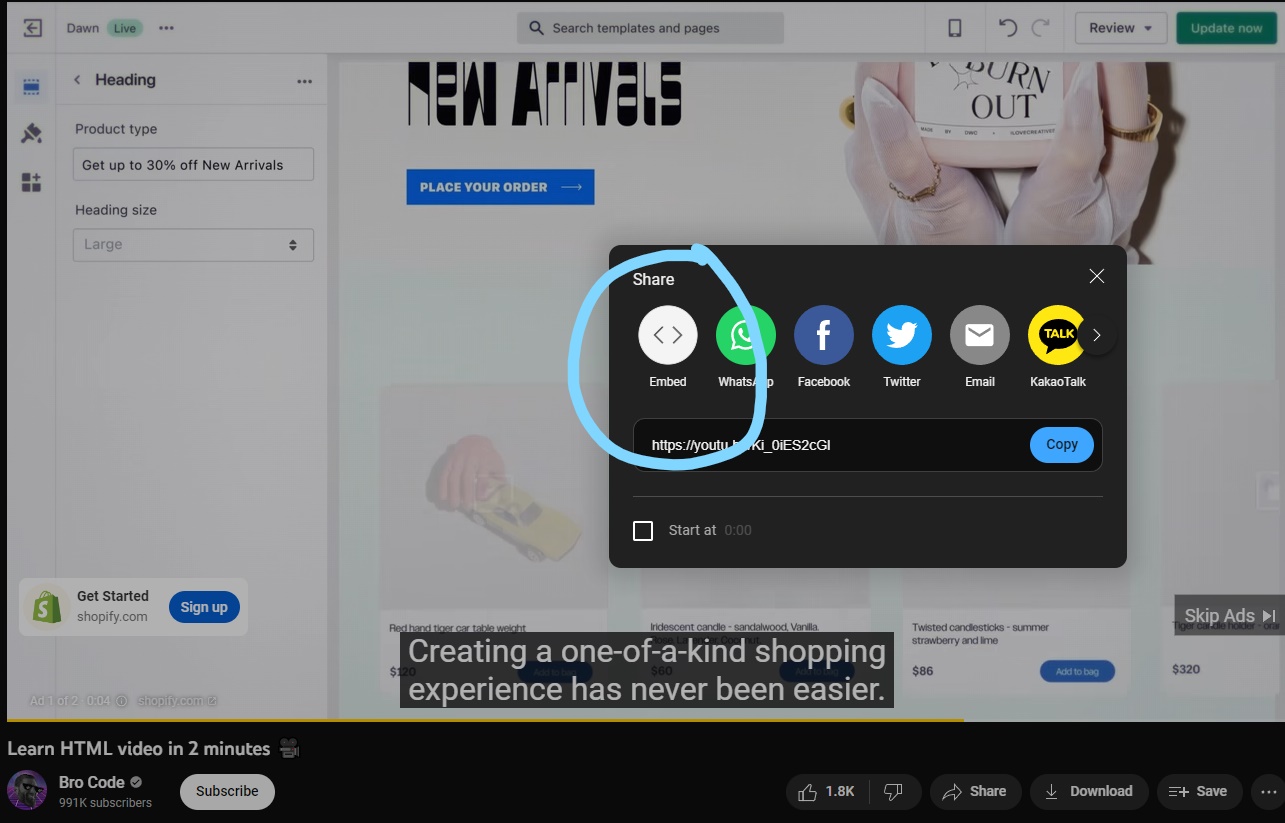Subscribe to the Bro Code channel

227,791
